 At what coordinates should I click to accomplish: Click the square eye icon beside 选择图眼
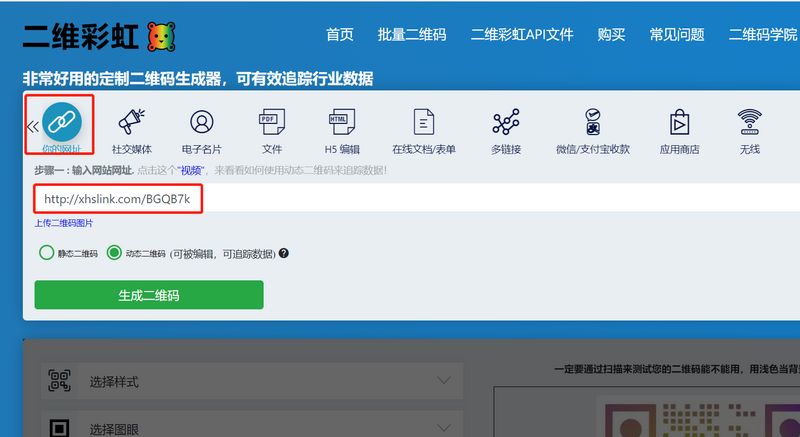point(60,428)
